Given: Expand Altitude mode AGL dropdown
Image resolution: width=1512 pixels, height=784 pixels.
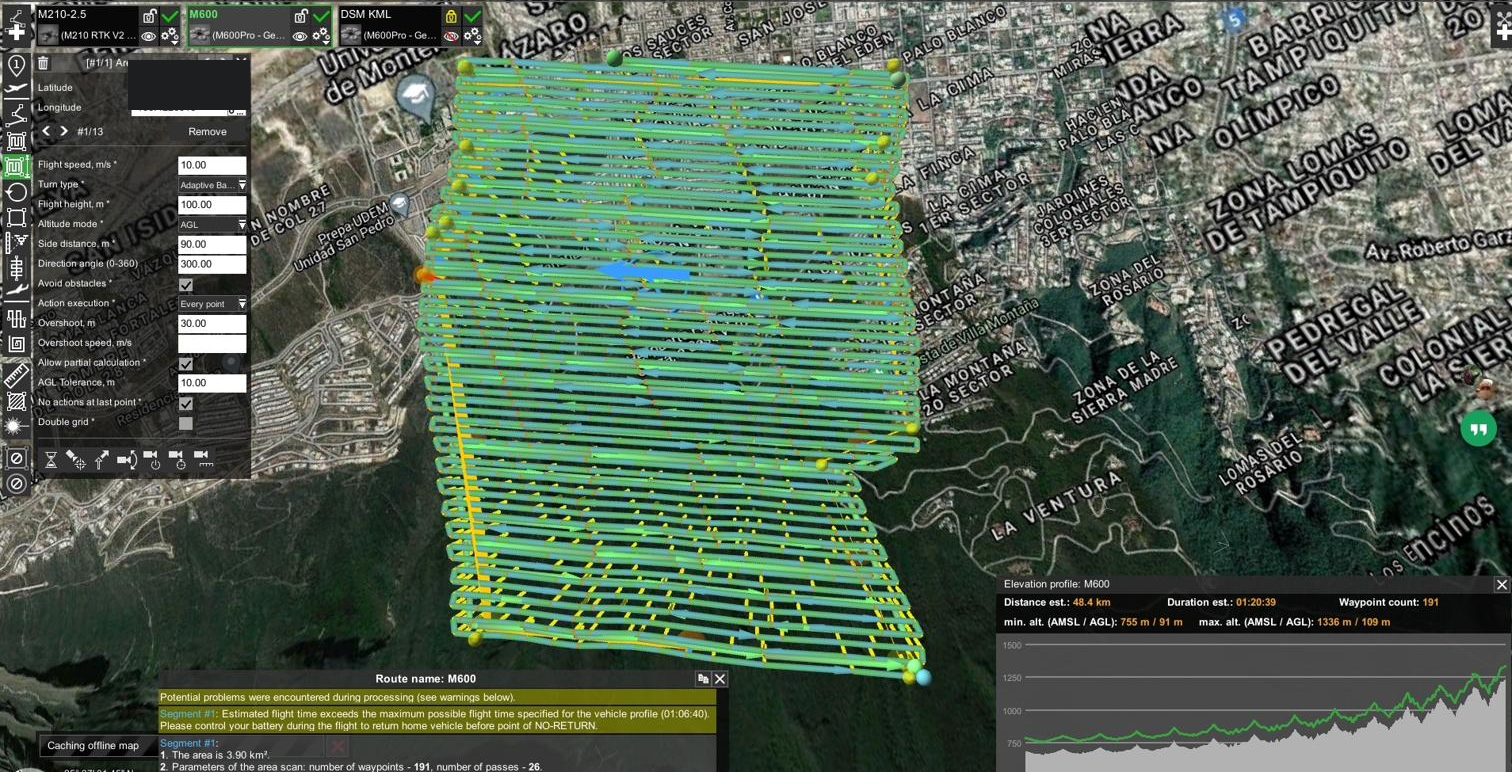Looking at the screenshot, I should click(212, 225).
